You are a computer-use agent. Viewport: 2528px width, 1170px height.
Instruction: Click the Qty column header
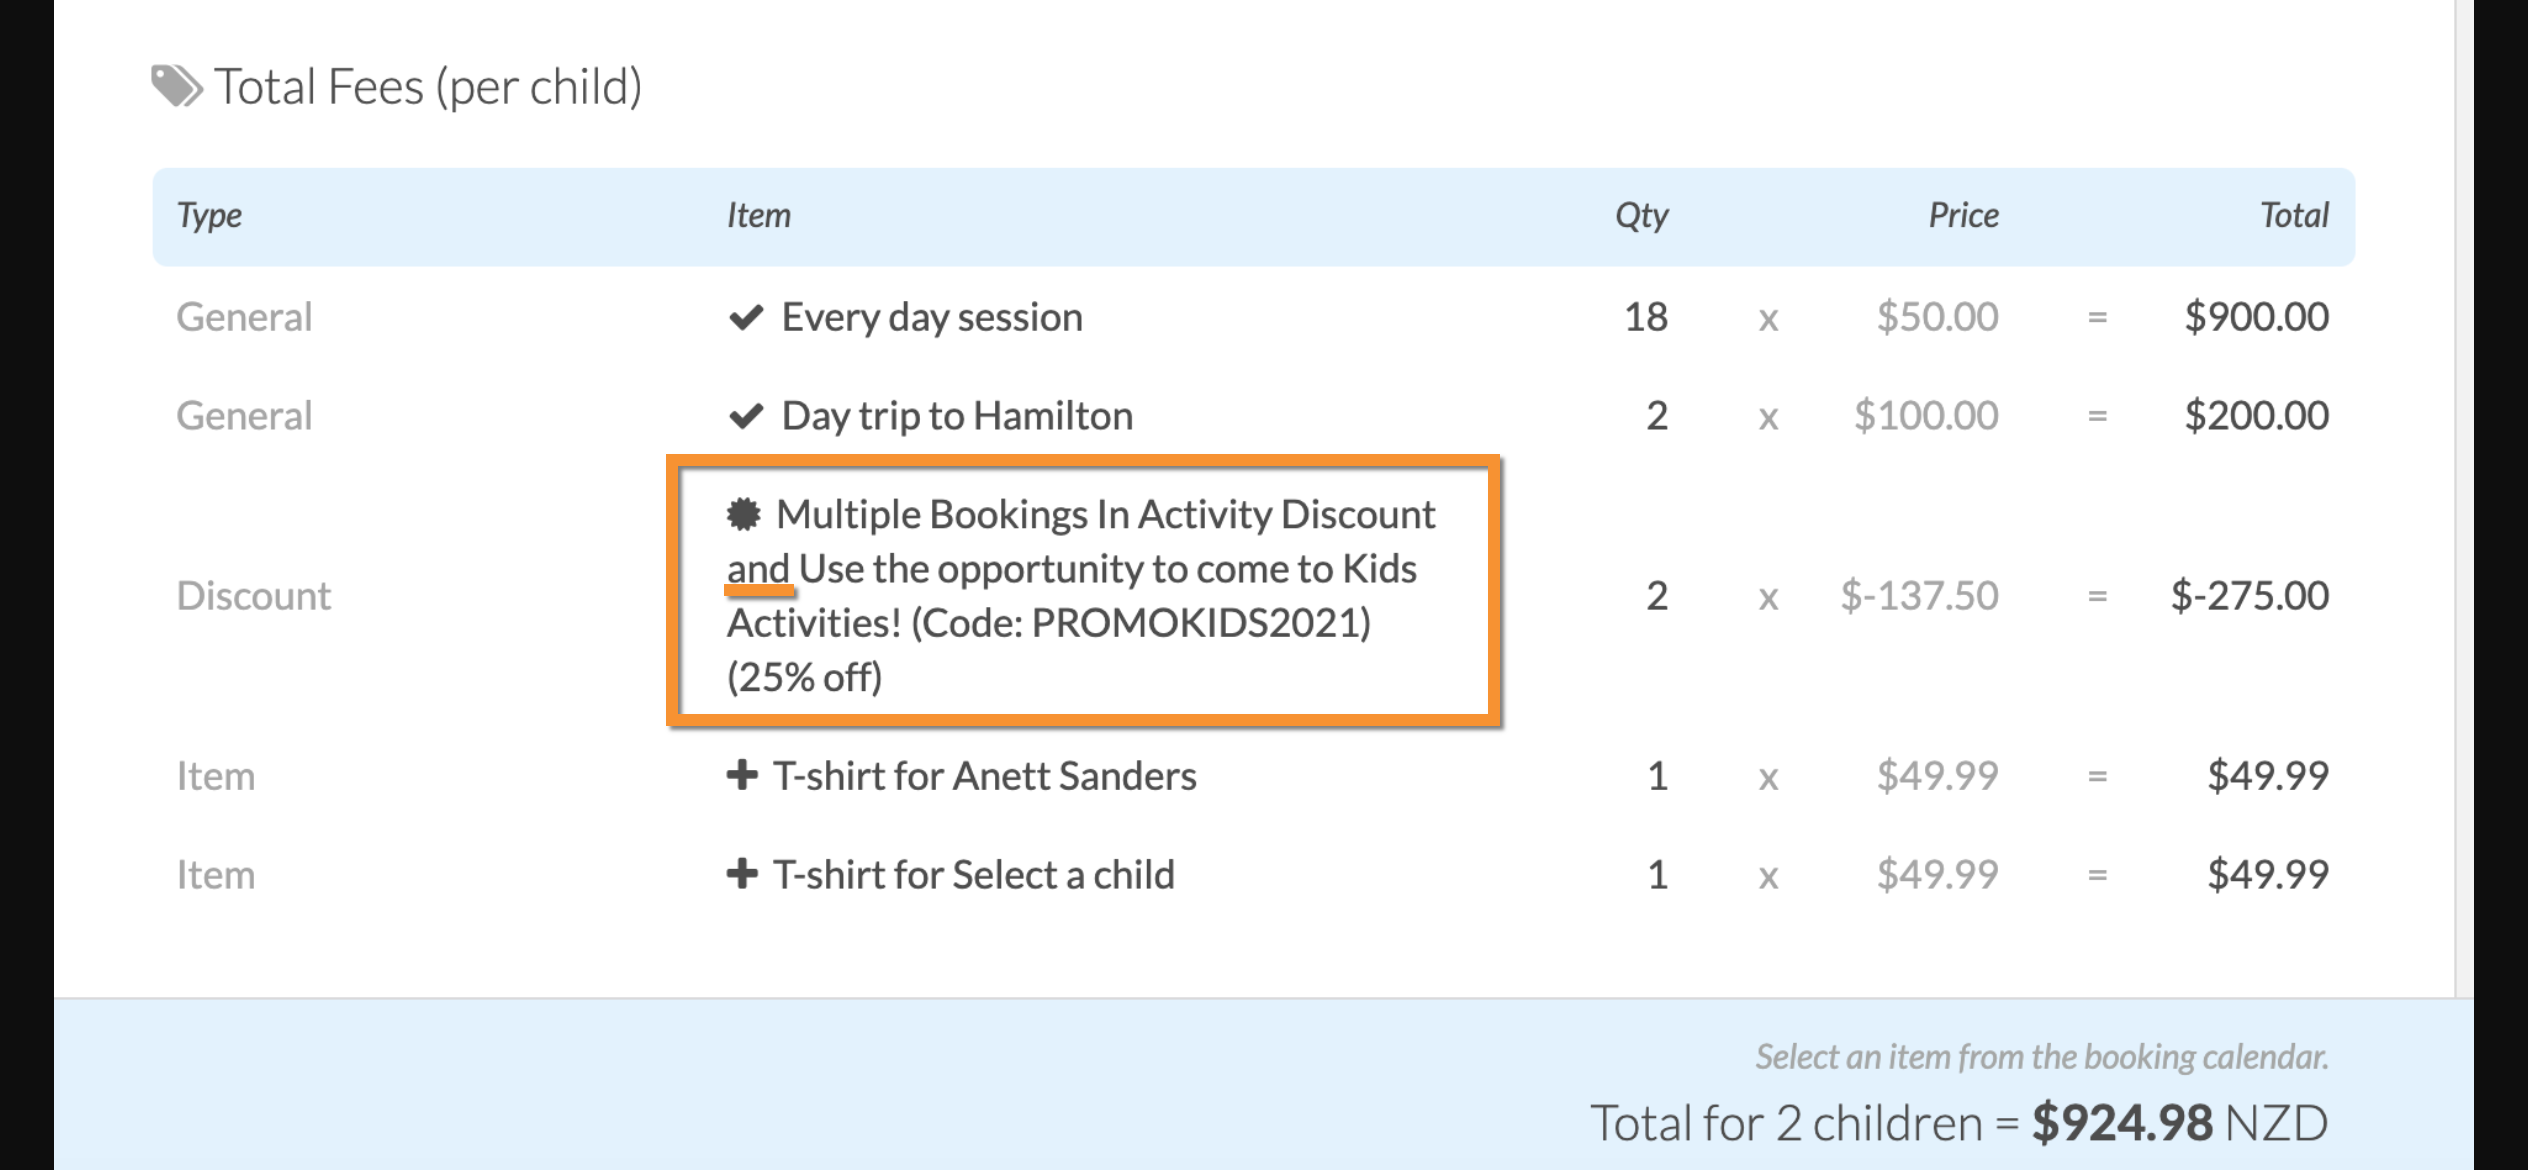tap(1641, 216)
